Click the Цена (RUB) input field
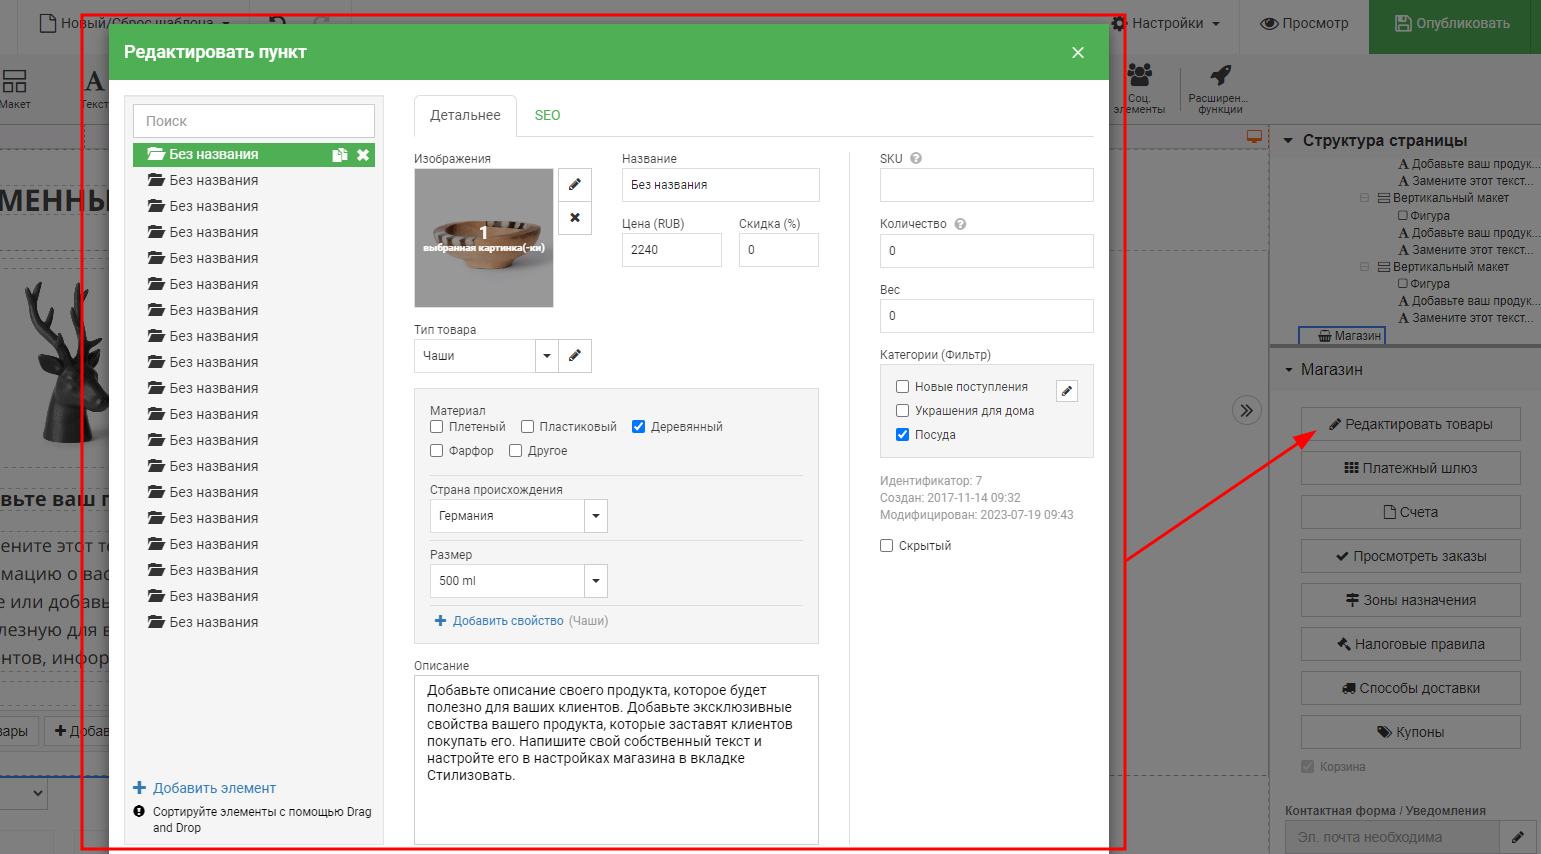The width and height of the screenshot is (1541, 854). pos(671,250)
